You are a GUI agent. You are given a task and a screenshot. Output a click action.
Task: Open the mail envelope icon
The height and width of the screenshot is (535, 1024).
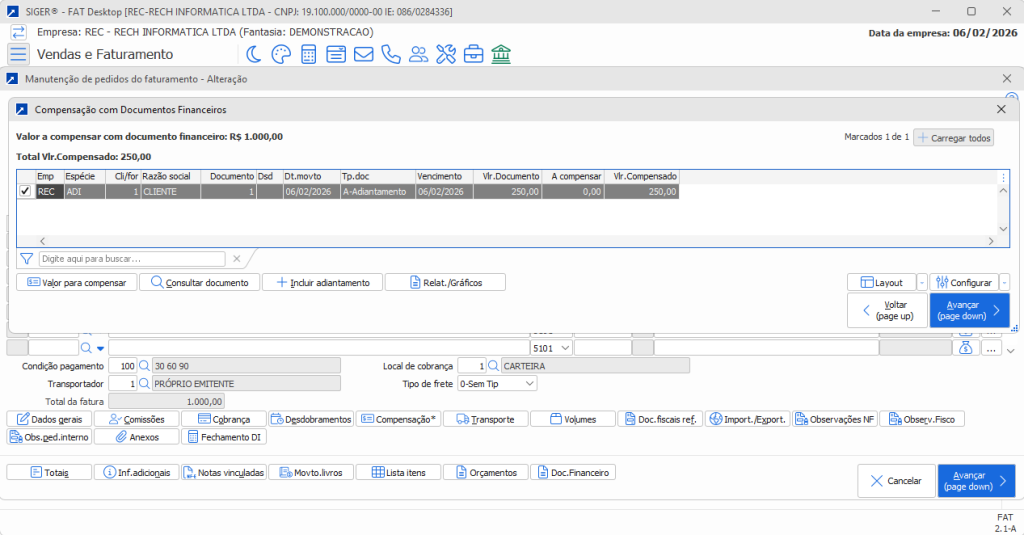click(363, 54)
